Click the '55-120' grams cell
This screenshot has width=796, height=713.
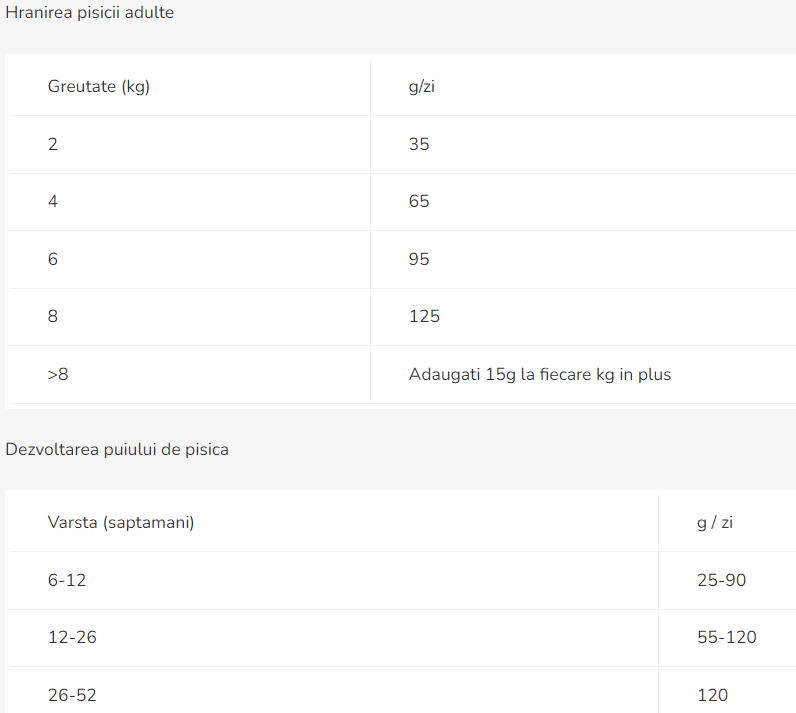pyautogui.click(x=726, y=637)
